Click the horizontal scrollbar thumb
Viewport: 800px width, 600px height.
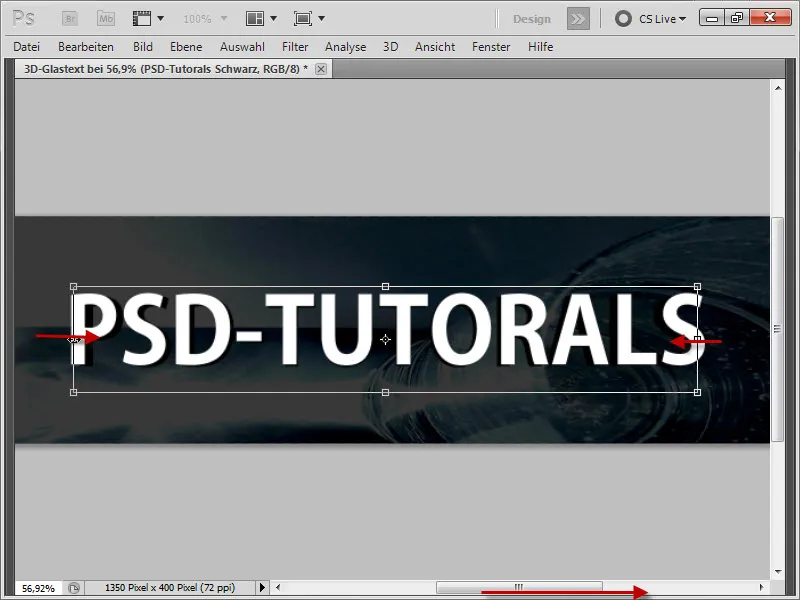[x=519, y=587]
